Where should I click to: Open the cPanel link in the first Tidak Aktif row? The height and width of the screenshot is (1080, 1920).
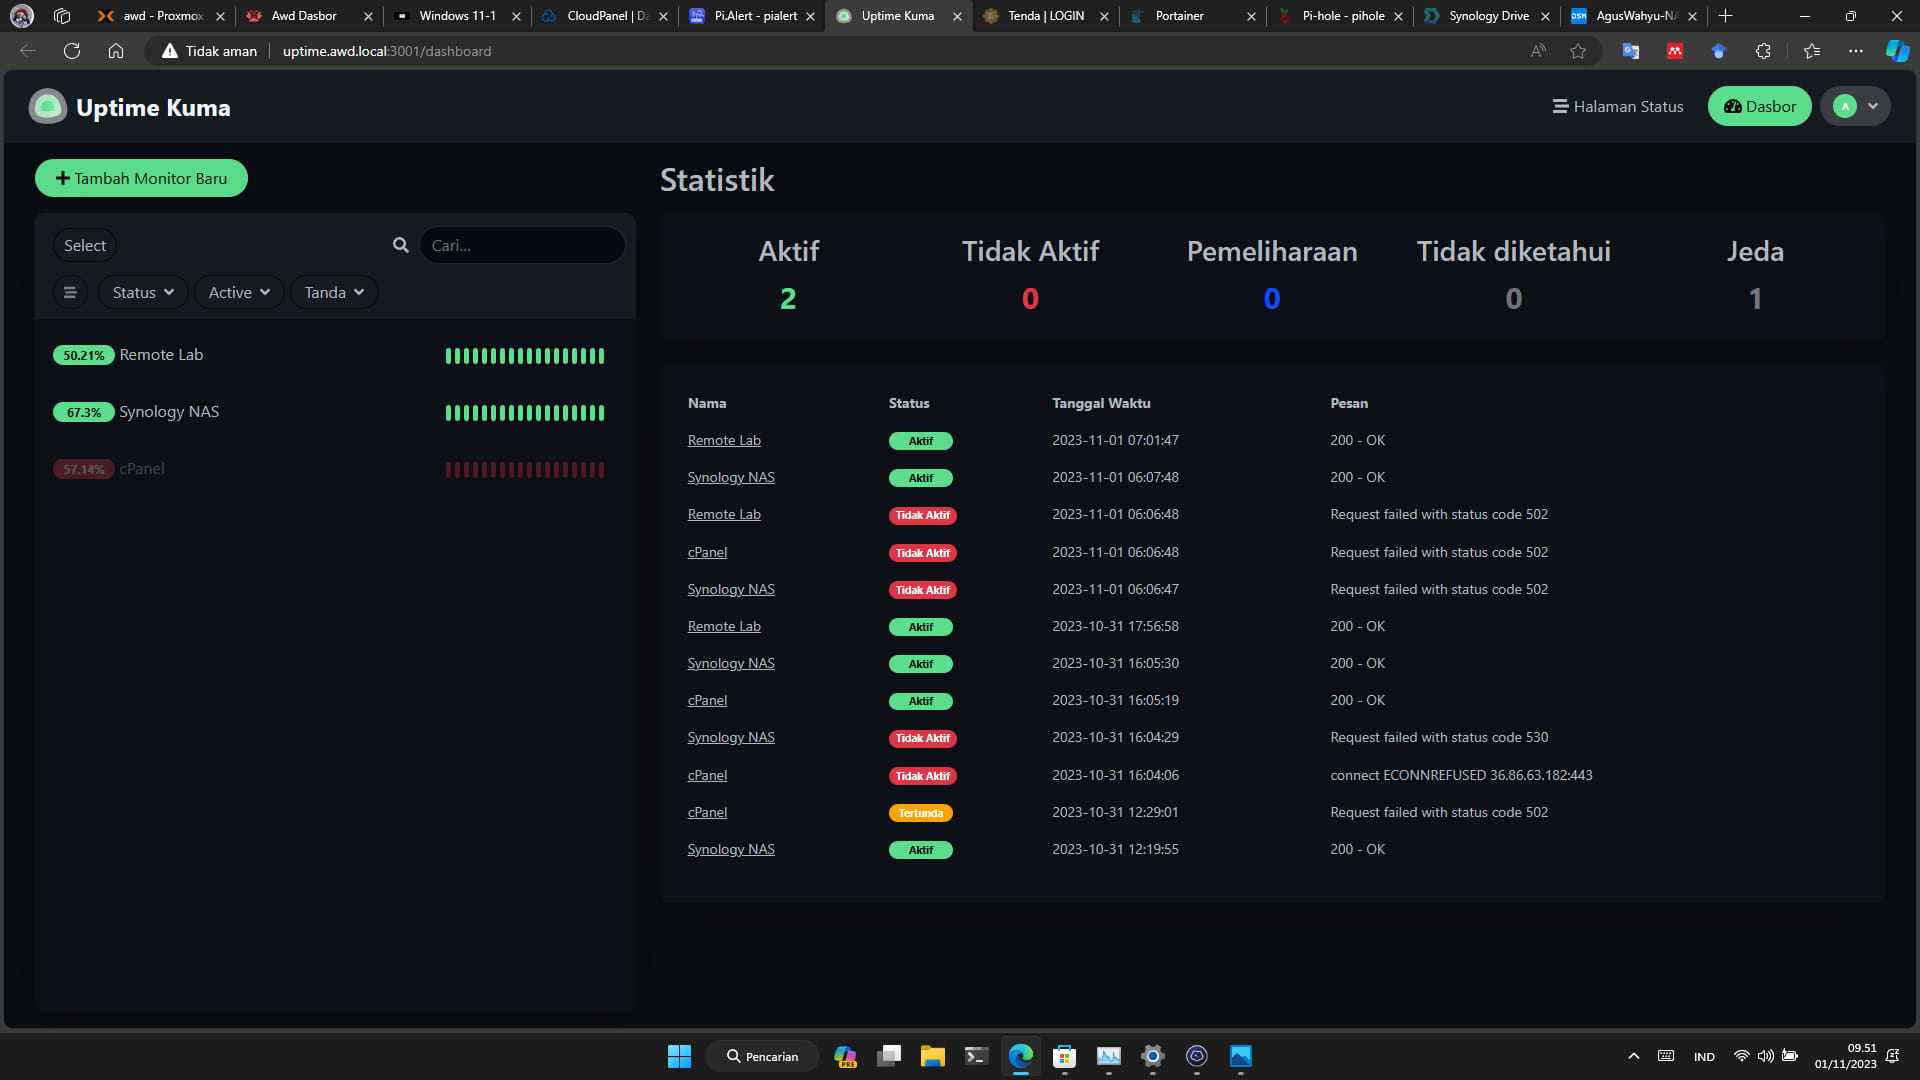[707, 552]
